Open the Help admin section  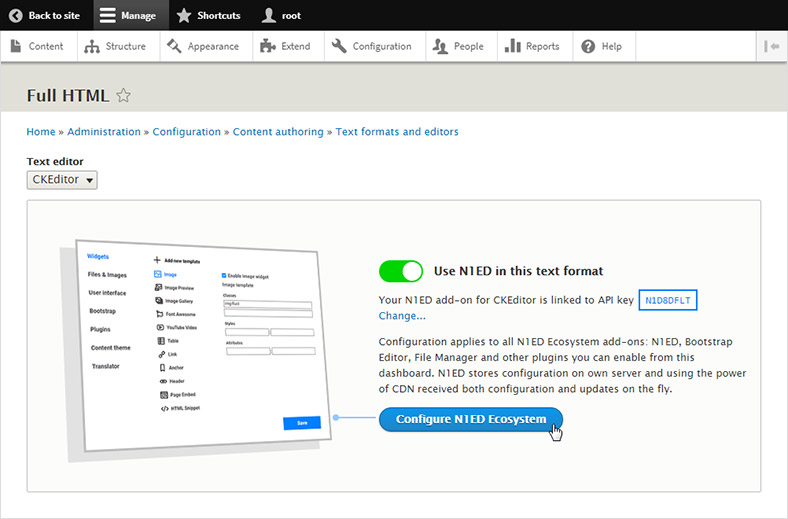point(604,46)
